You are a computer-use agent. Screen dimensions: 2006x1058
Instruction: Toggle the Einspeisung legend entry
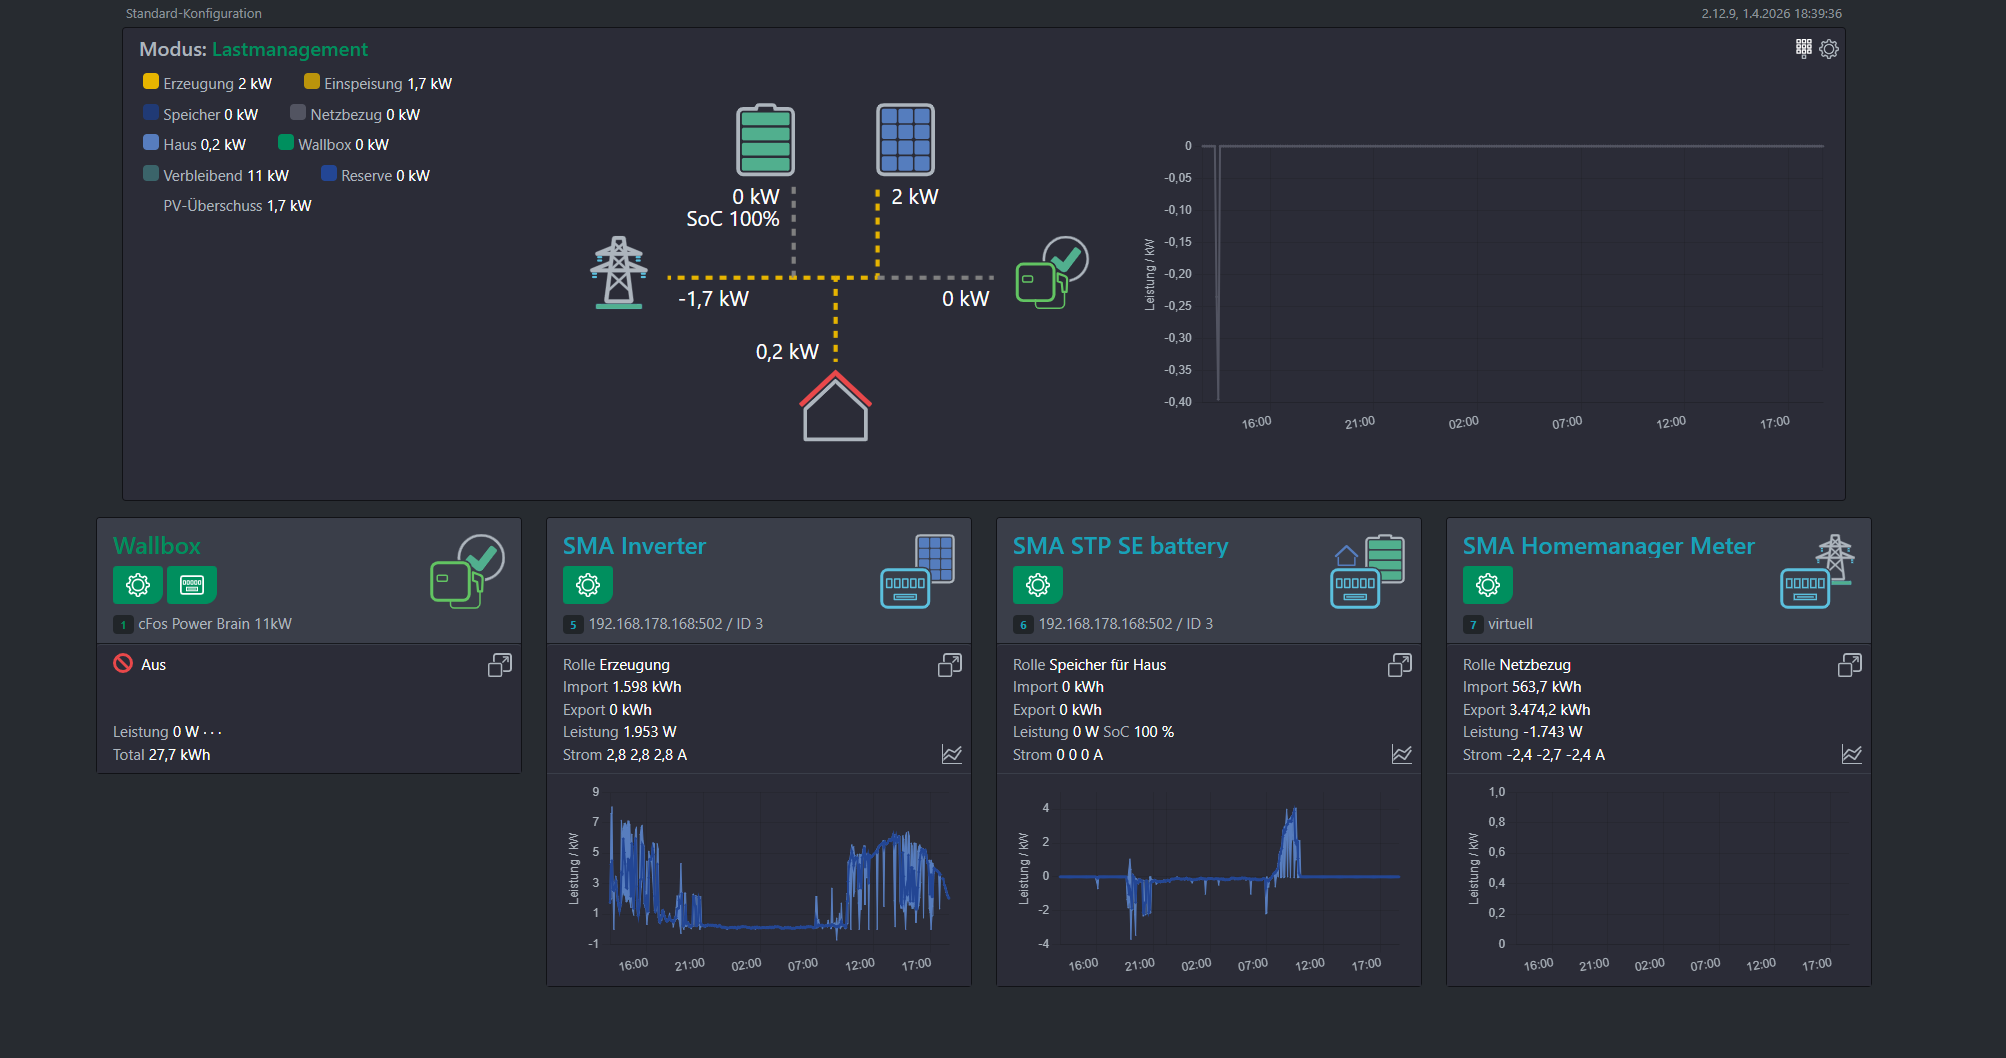378,83
